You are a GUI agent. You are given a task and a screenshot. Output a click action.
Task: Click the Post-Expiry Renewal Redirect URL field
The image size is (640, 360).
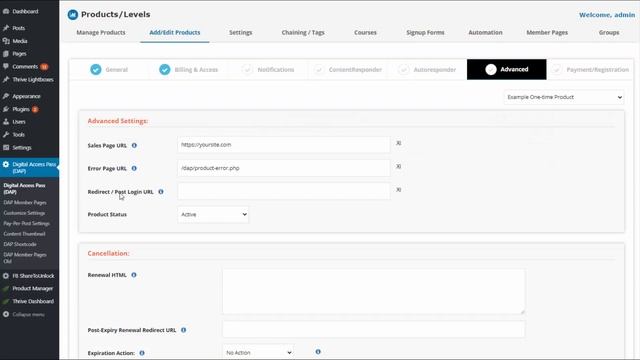pyautogui.click(x=373, y=329)
